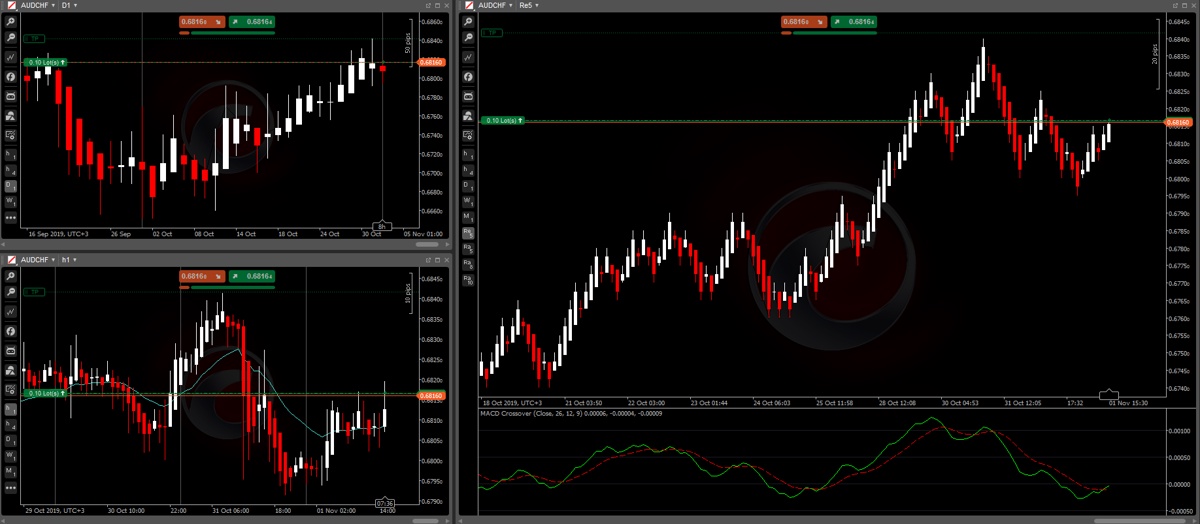This screenshot has height=524, width=1200.
Task: Switch D1 chart to h1 timeframe
Action: click(10, 155)
